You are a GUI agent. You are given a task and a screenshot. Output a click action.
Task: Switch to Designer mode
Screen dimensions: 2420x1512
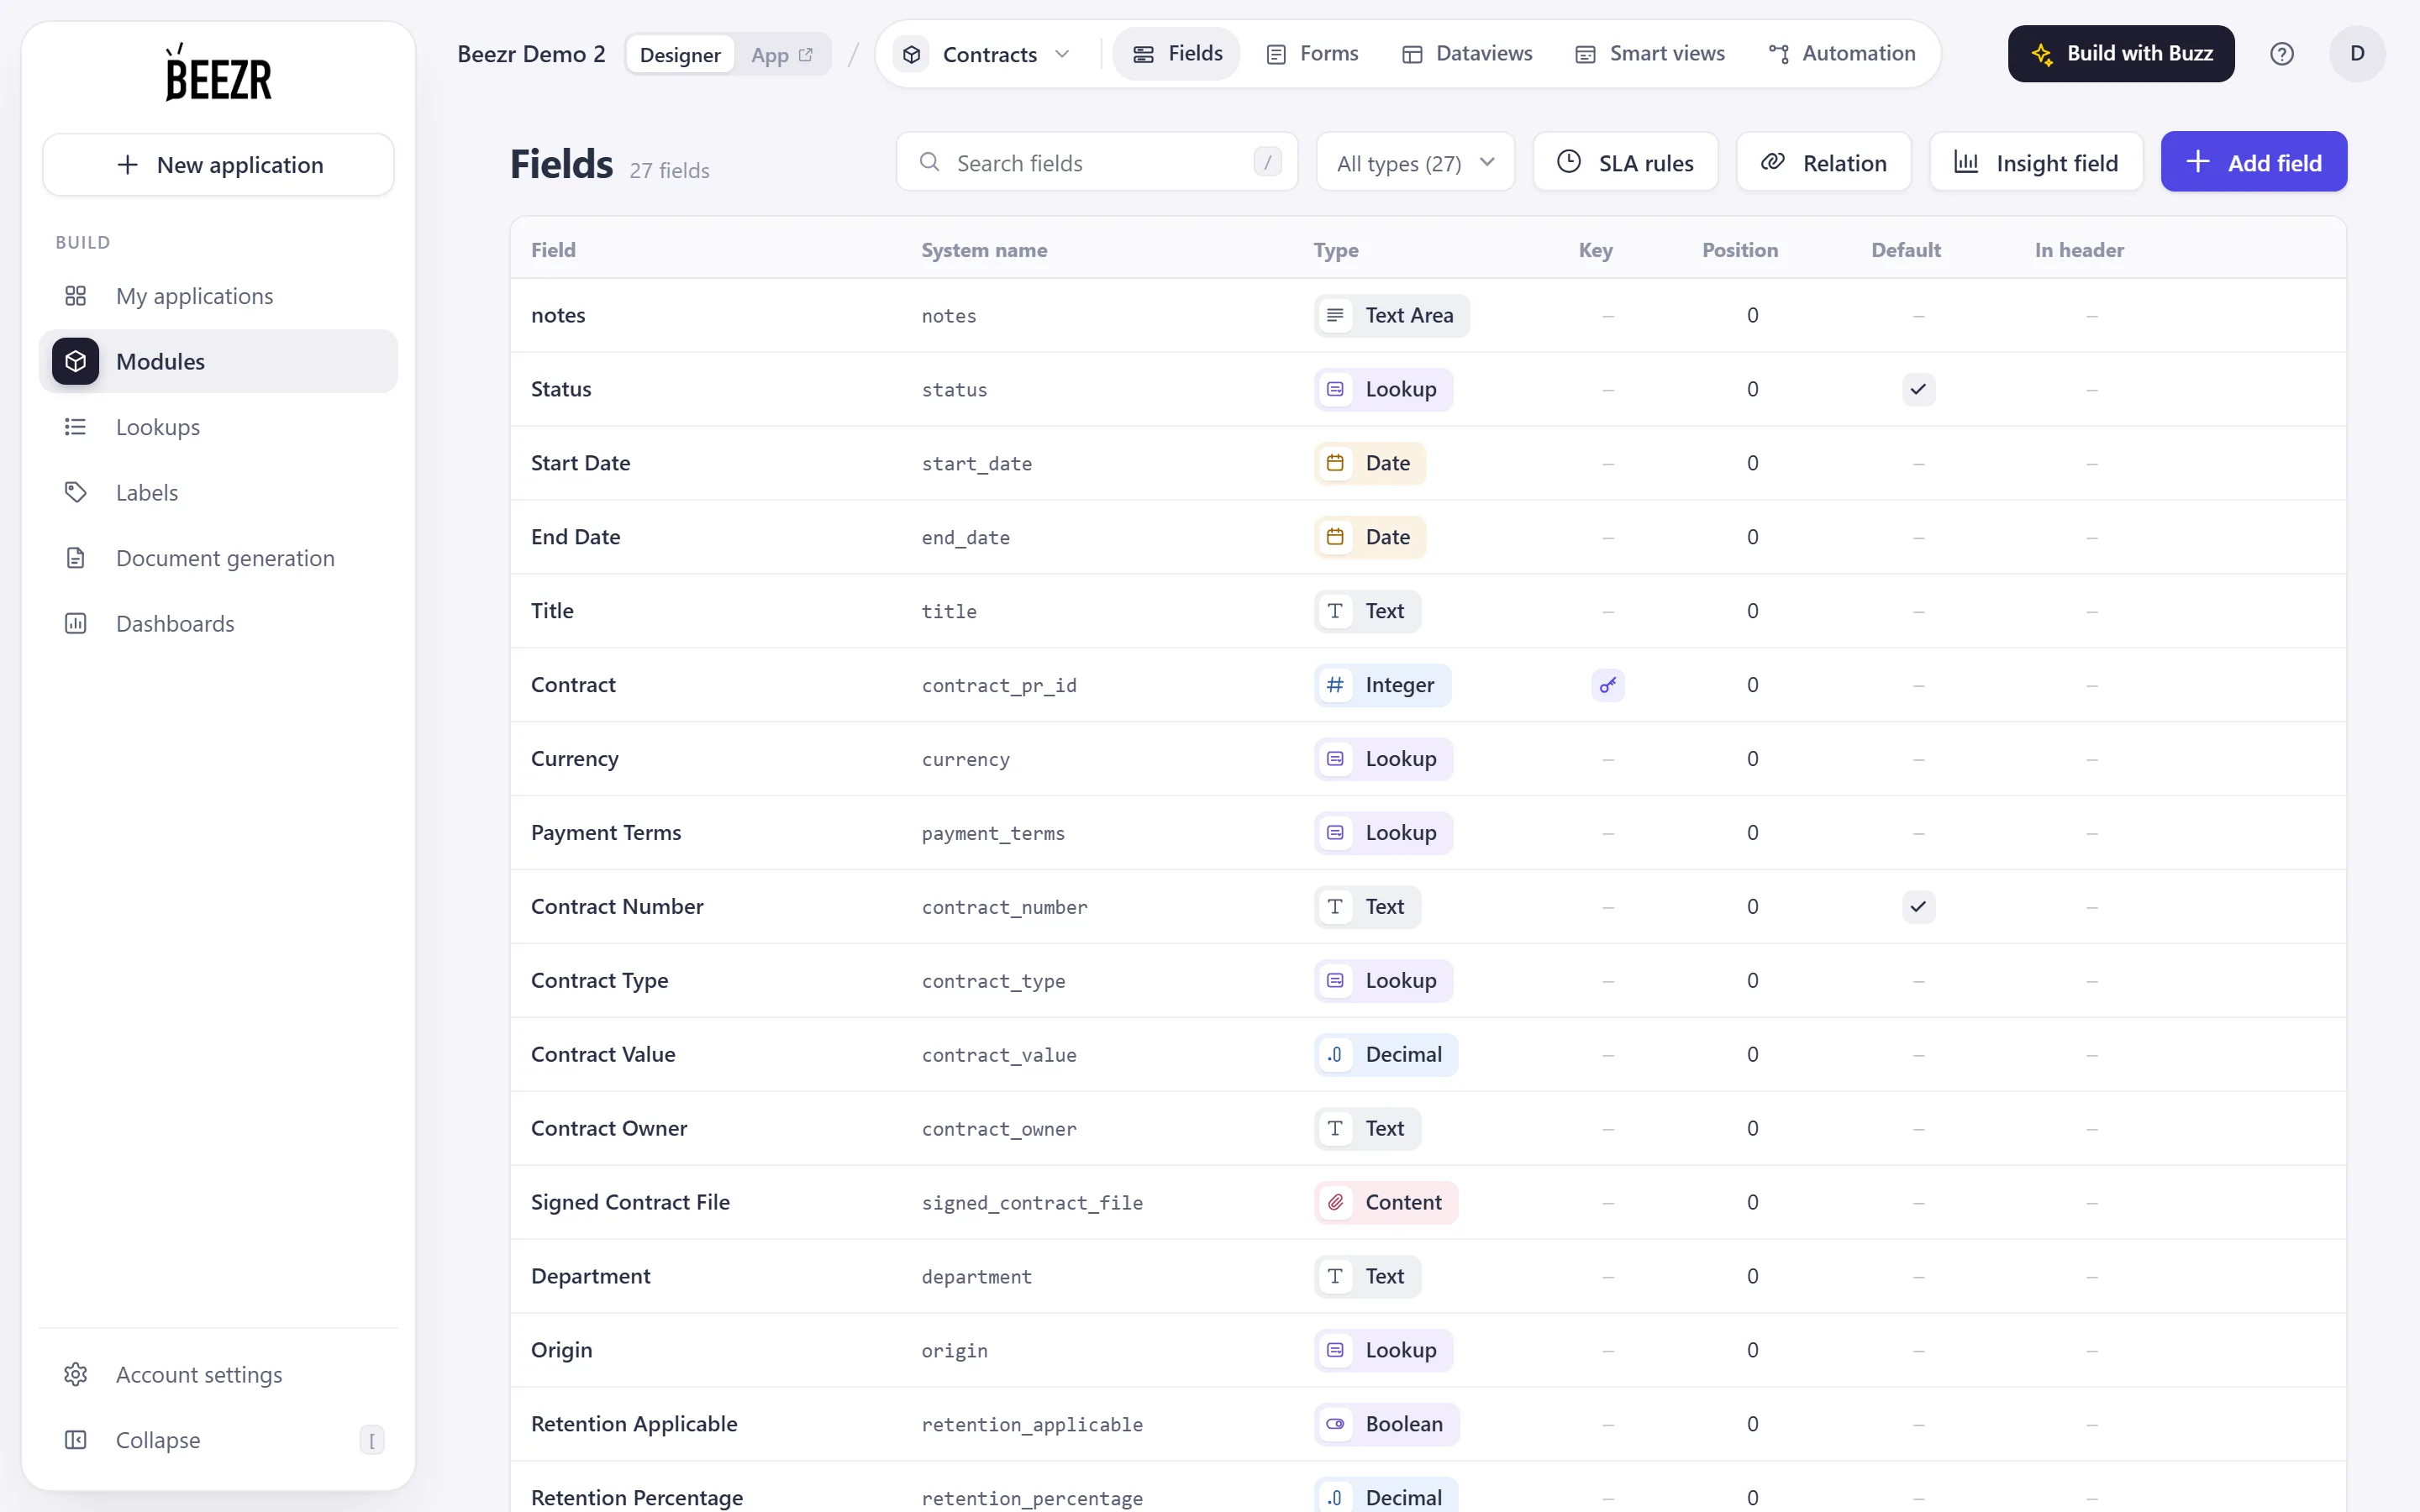coord(680,54)
